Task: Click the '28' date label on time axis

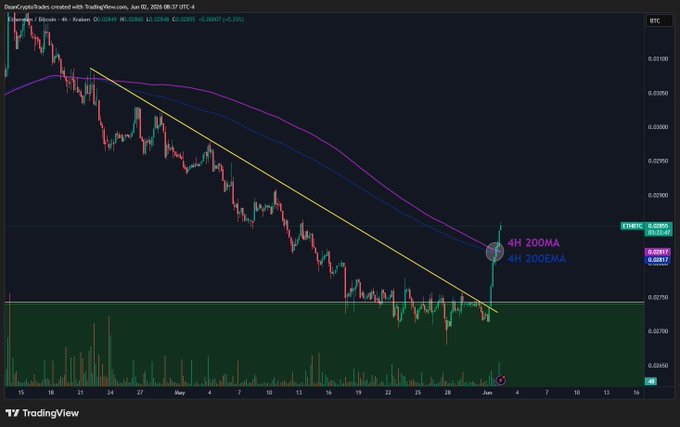Action: coord(448,393)
